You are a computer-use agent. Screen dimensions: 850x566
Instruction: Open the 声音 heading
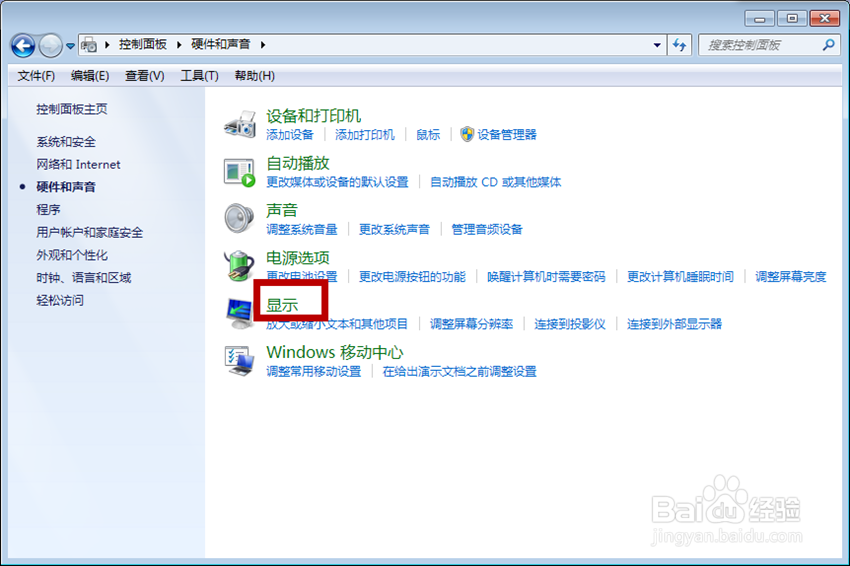coord(282,210)
